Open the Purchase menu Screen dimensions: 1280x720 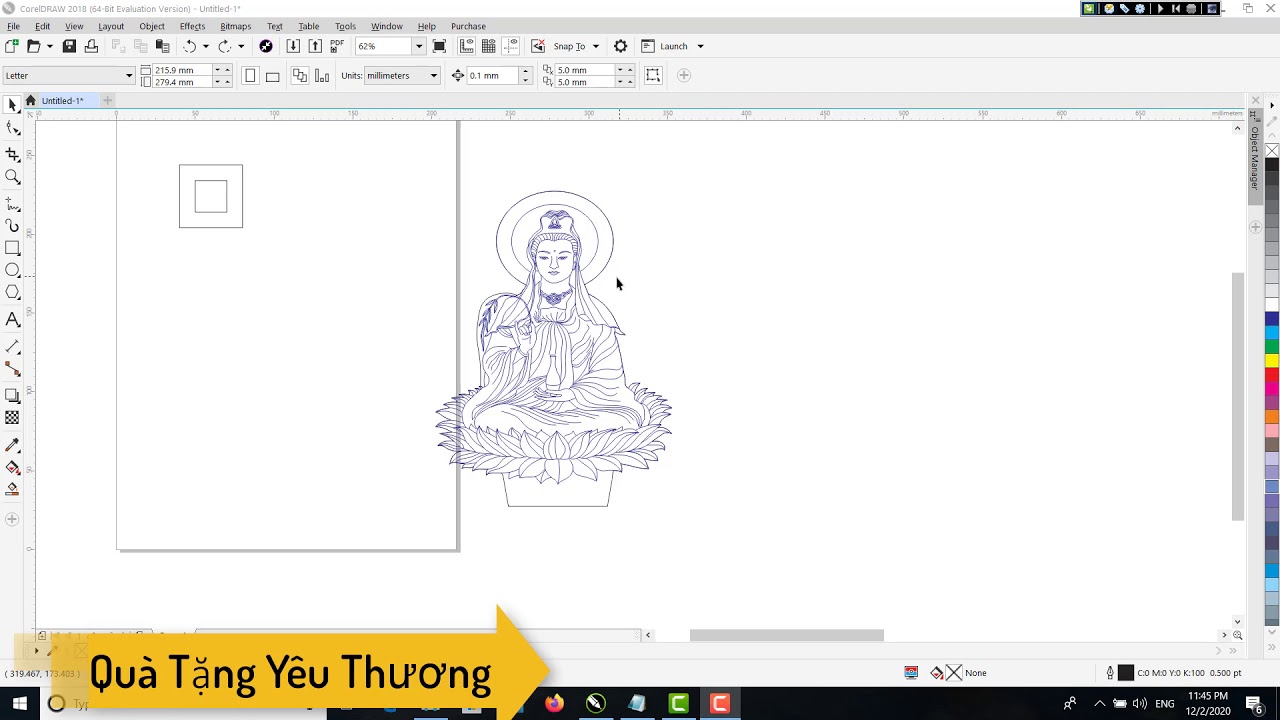point(468,26)
